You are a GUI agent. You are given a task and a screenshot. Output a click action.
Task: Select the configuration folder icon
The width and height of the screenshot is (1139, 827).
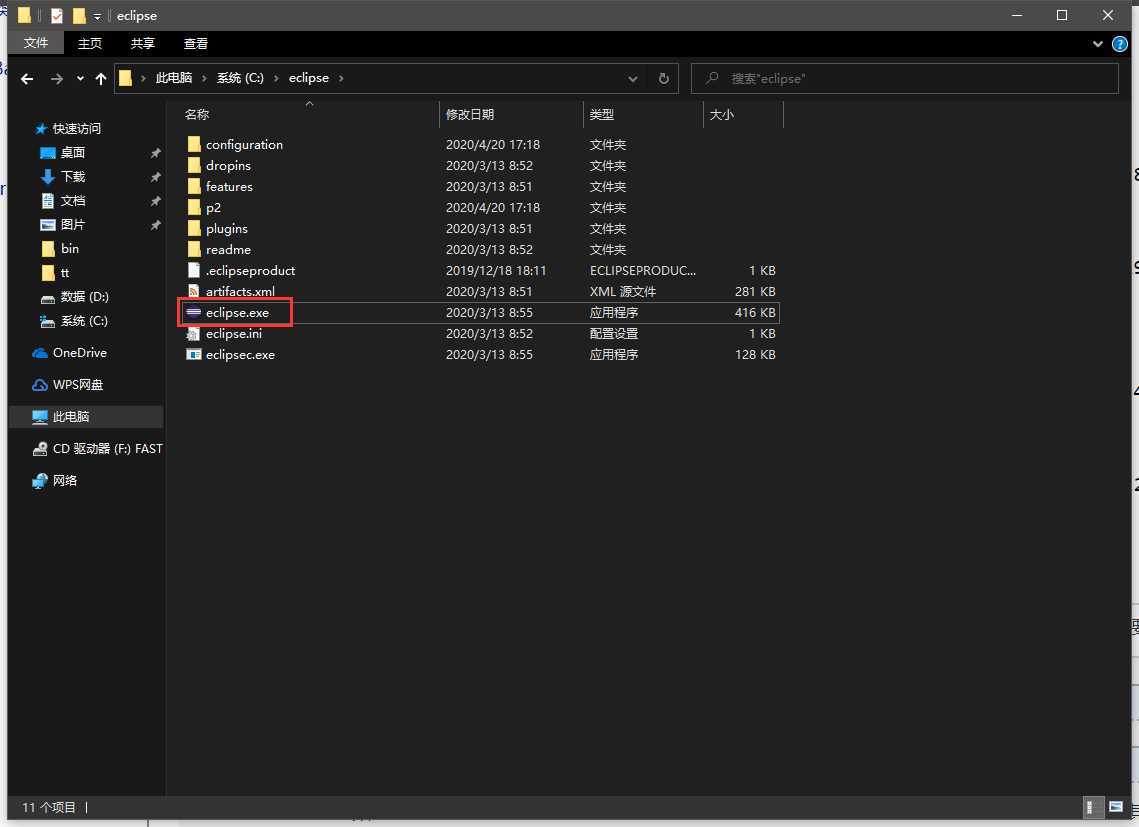(193, 145)
